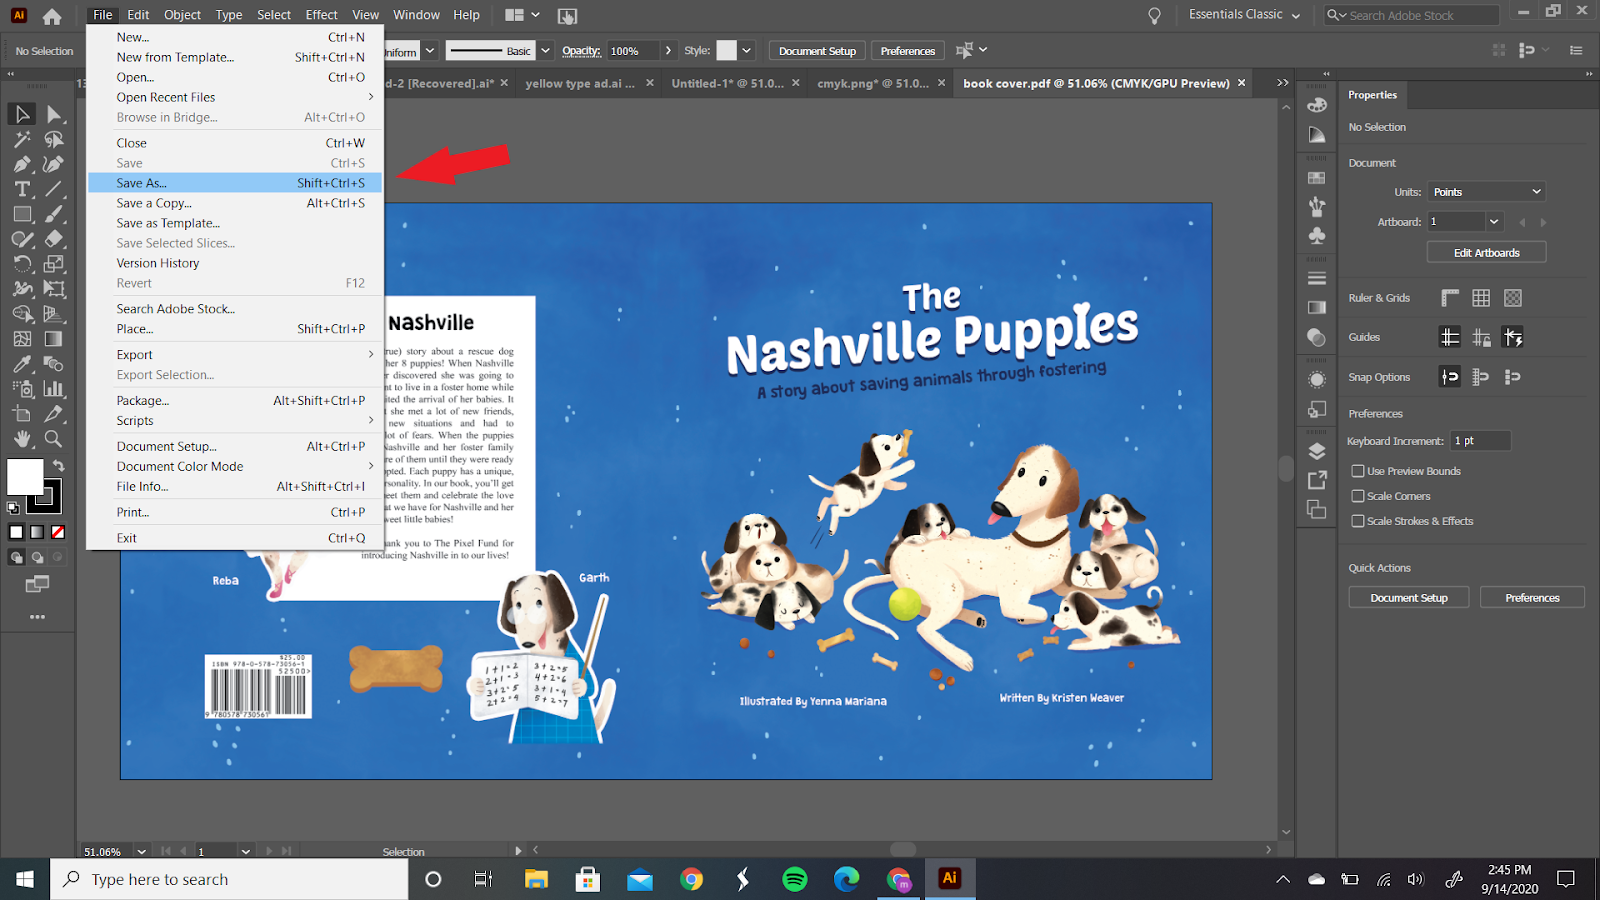Expand the Scripts submenu
This screenshot has height=900, width=1600.
click(235, 421)
